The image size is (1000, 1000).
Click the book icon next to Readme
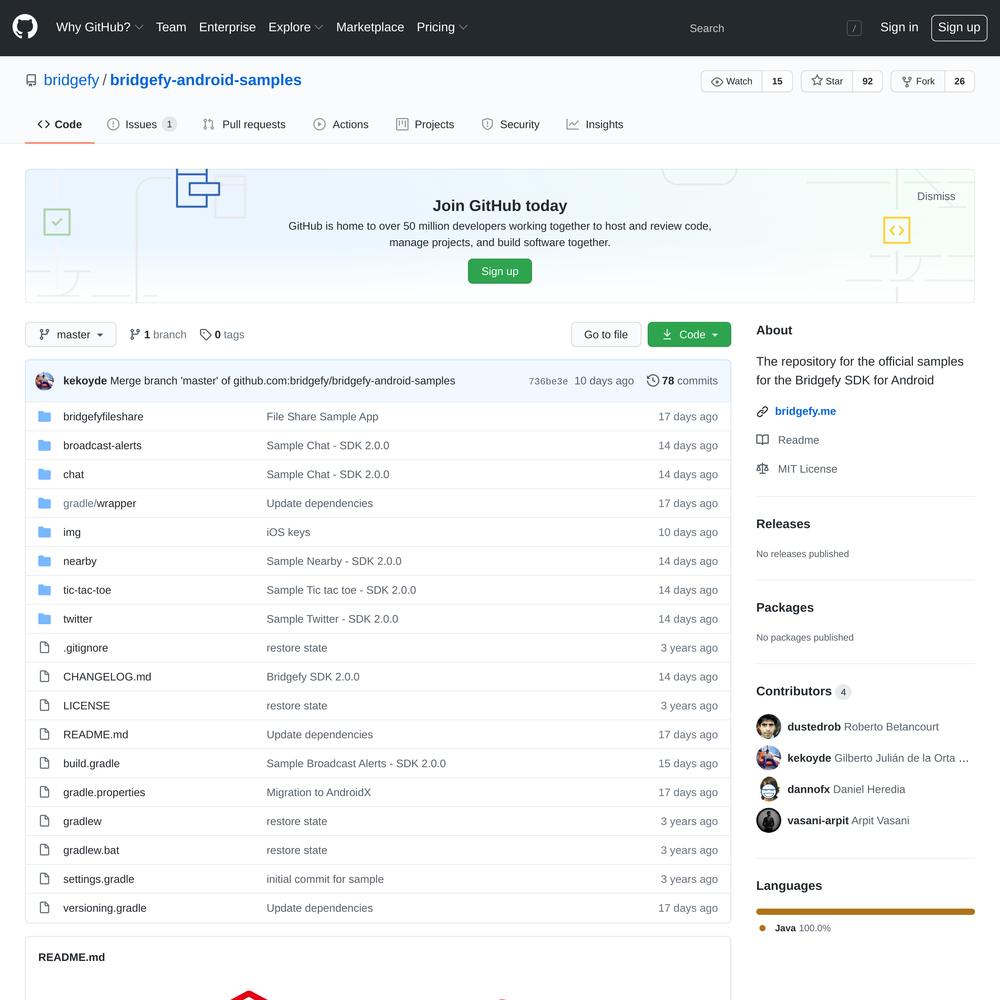coord(762,440)
